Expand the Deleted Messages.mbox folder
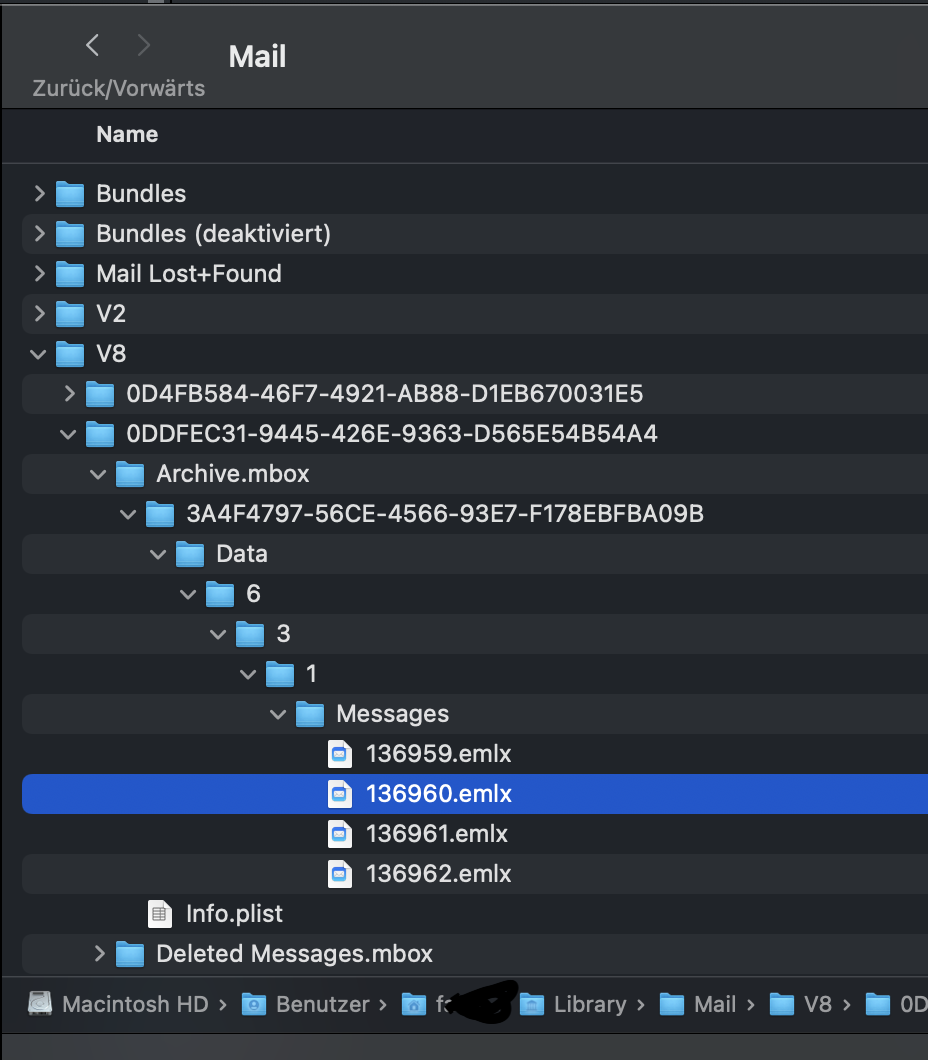 (x=99, y=953)
